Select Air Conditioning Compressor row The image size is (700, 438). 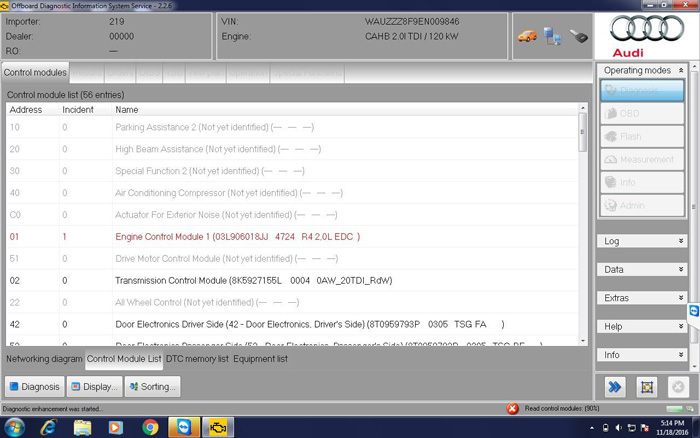click(x=292, y=193)
